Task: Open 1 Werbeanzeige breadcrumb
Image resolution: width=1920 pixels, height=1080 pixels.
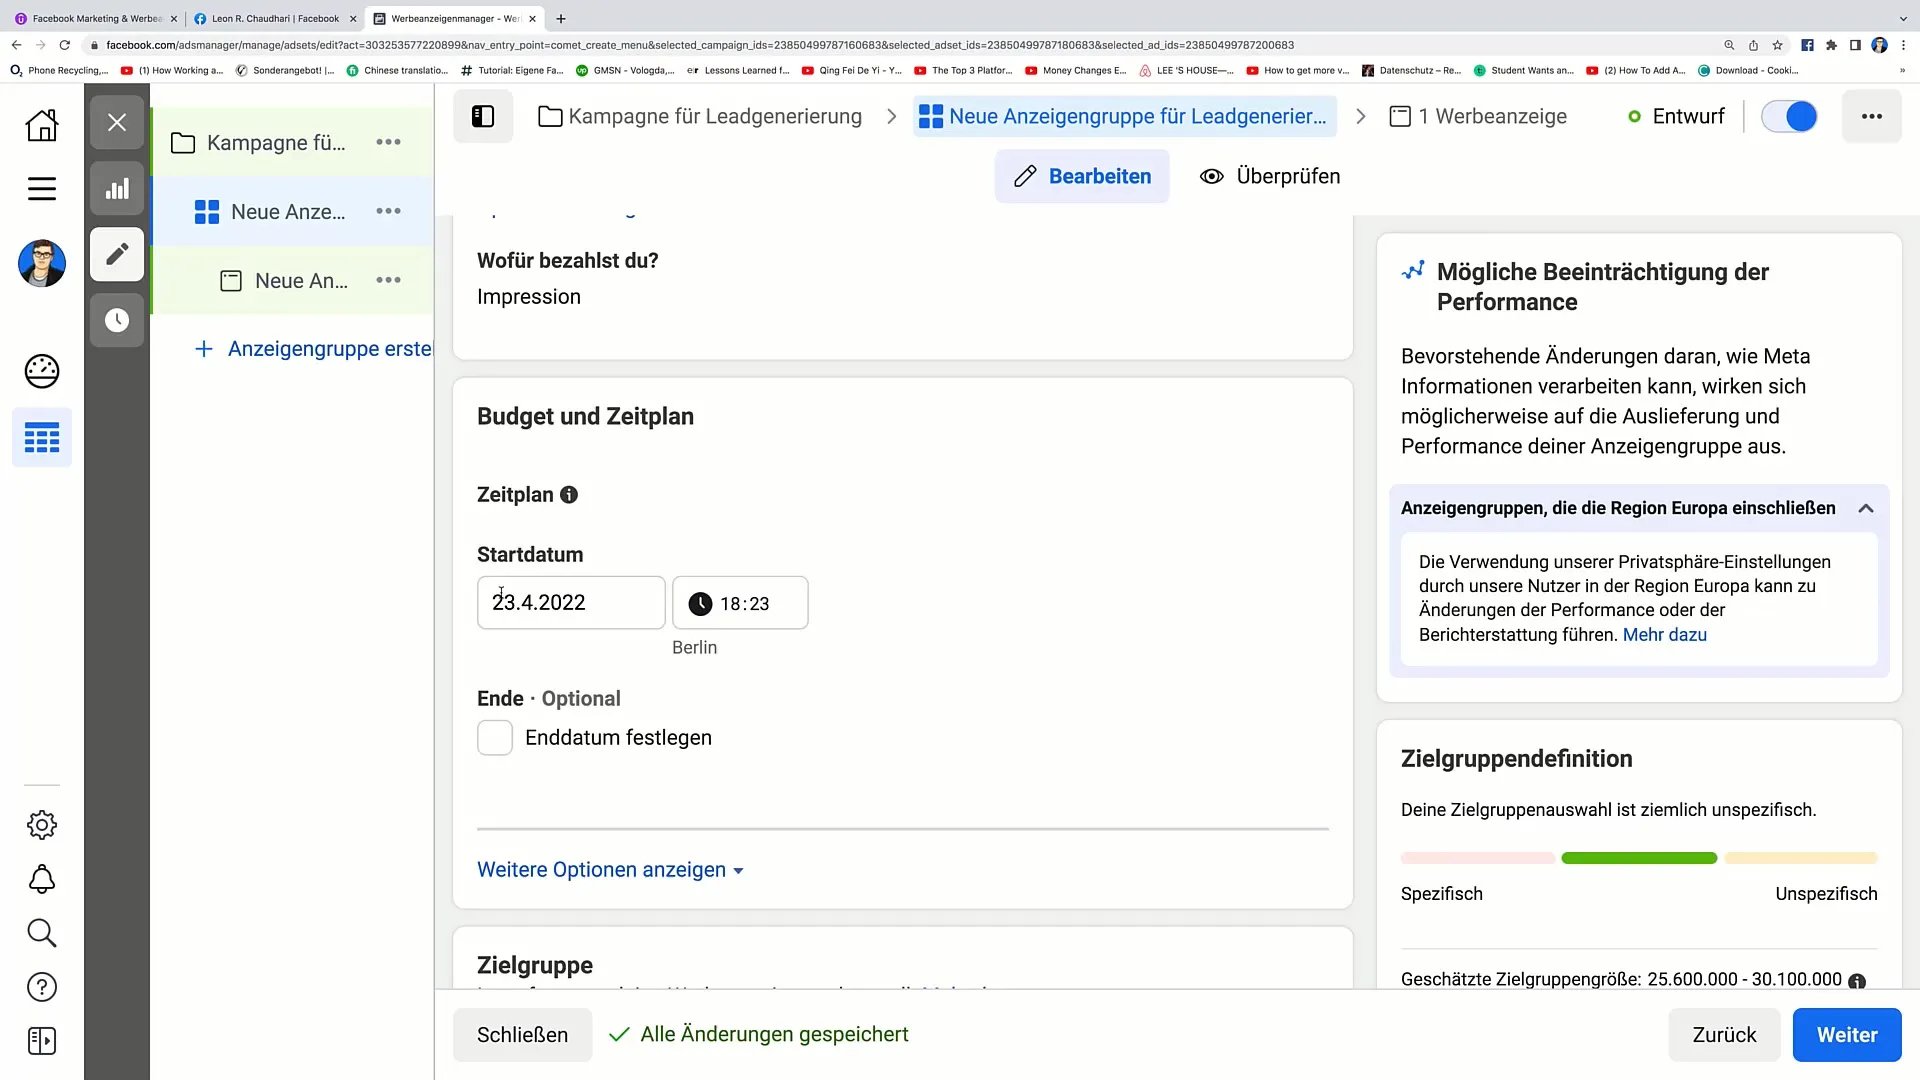Action: 1478,116
